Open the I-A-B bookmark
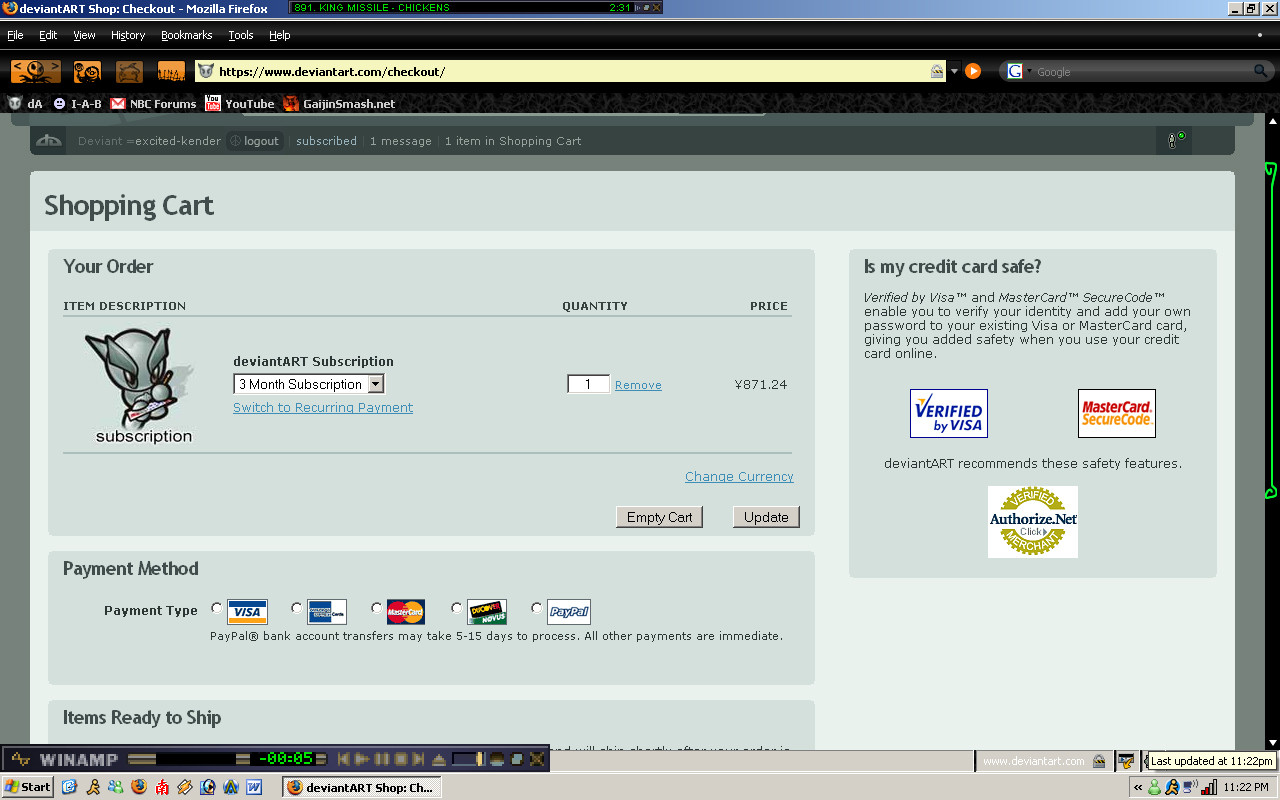This screenshot has height=800, width=1280. coord(77,103)
